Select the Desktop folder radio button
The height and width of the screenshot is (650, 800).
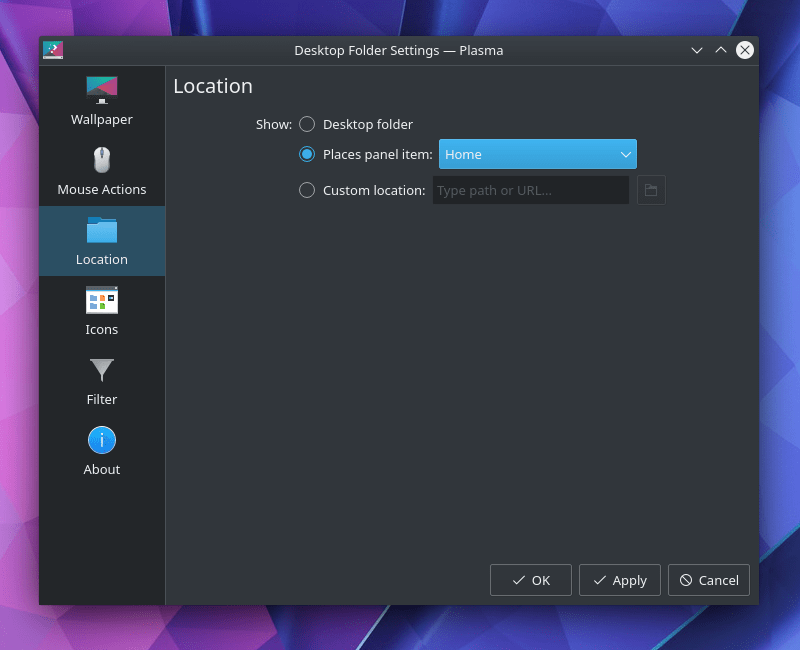pyautogui.click(x=307, y=124)
